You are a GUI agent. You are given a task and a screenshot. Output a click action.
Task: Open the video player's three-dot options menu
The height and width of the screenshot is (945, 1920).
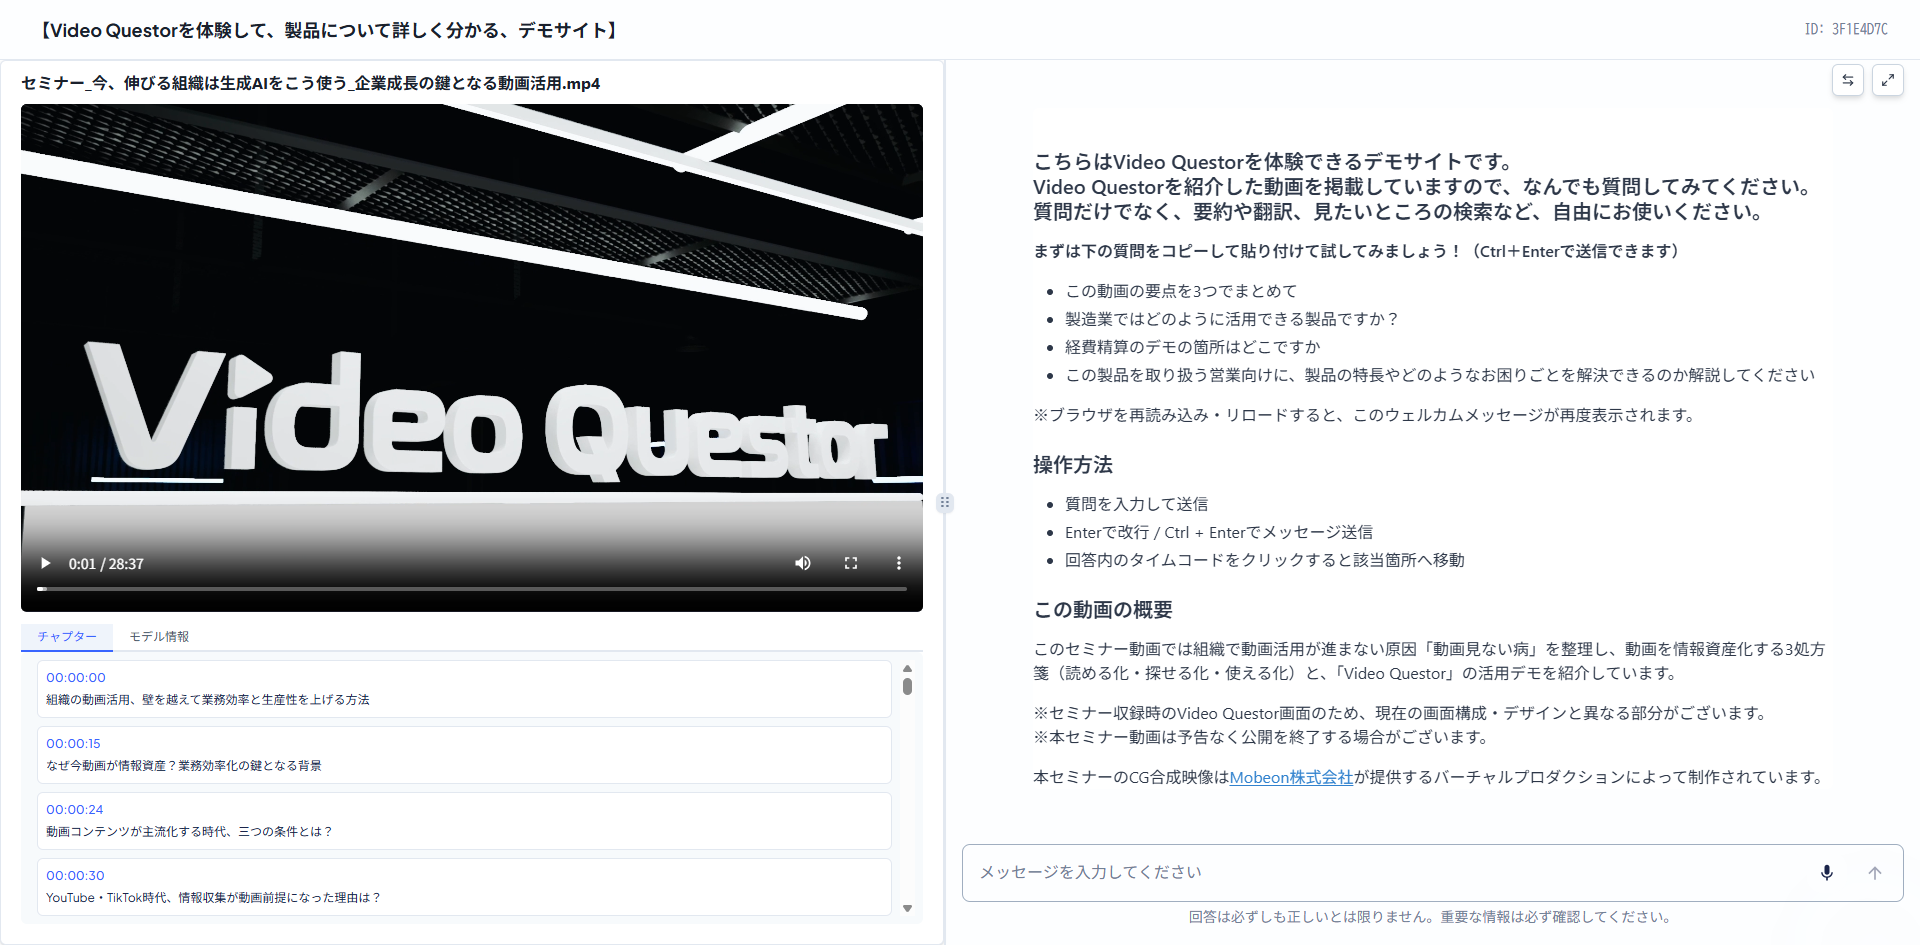point(899,563)
